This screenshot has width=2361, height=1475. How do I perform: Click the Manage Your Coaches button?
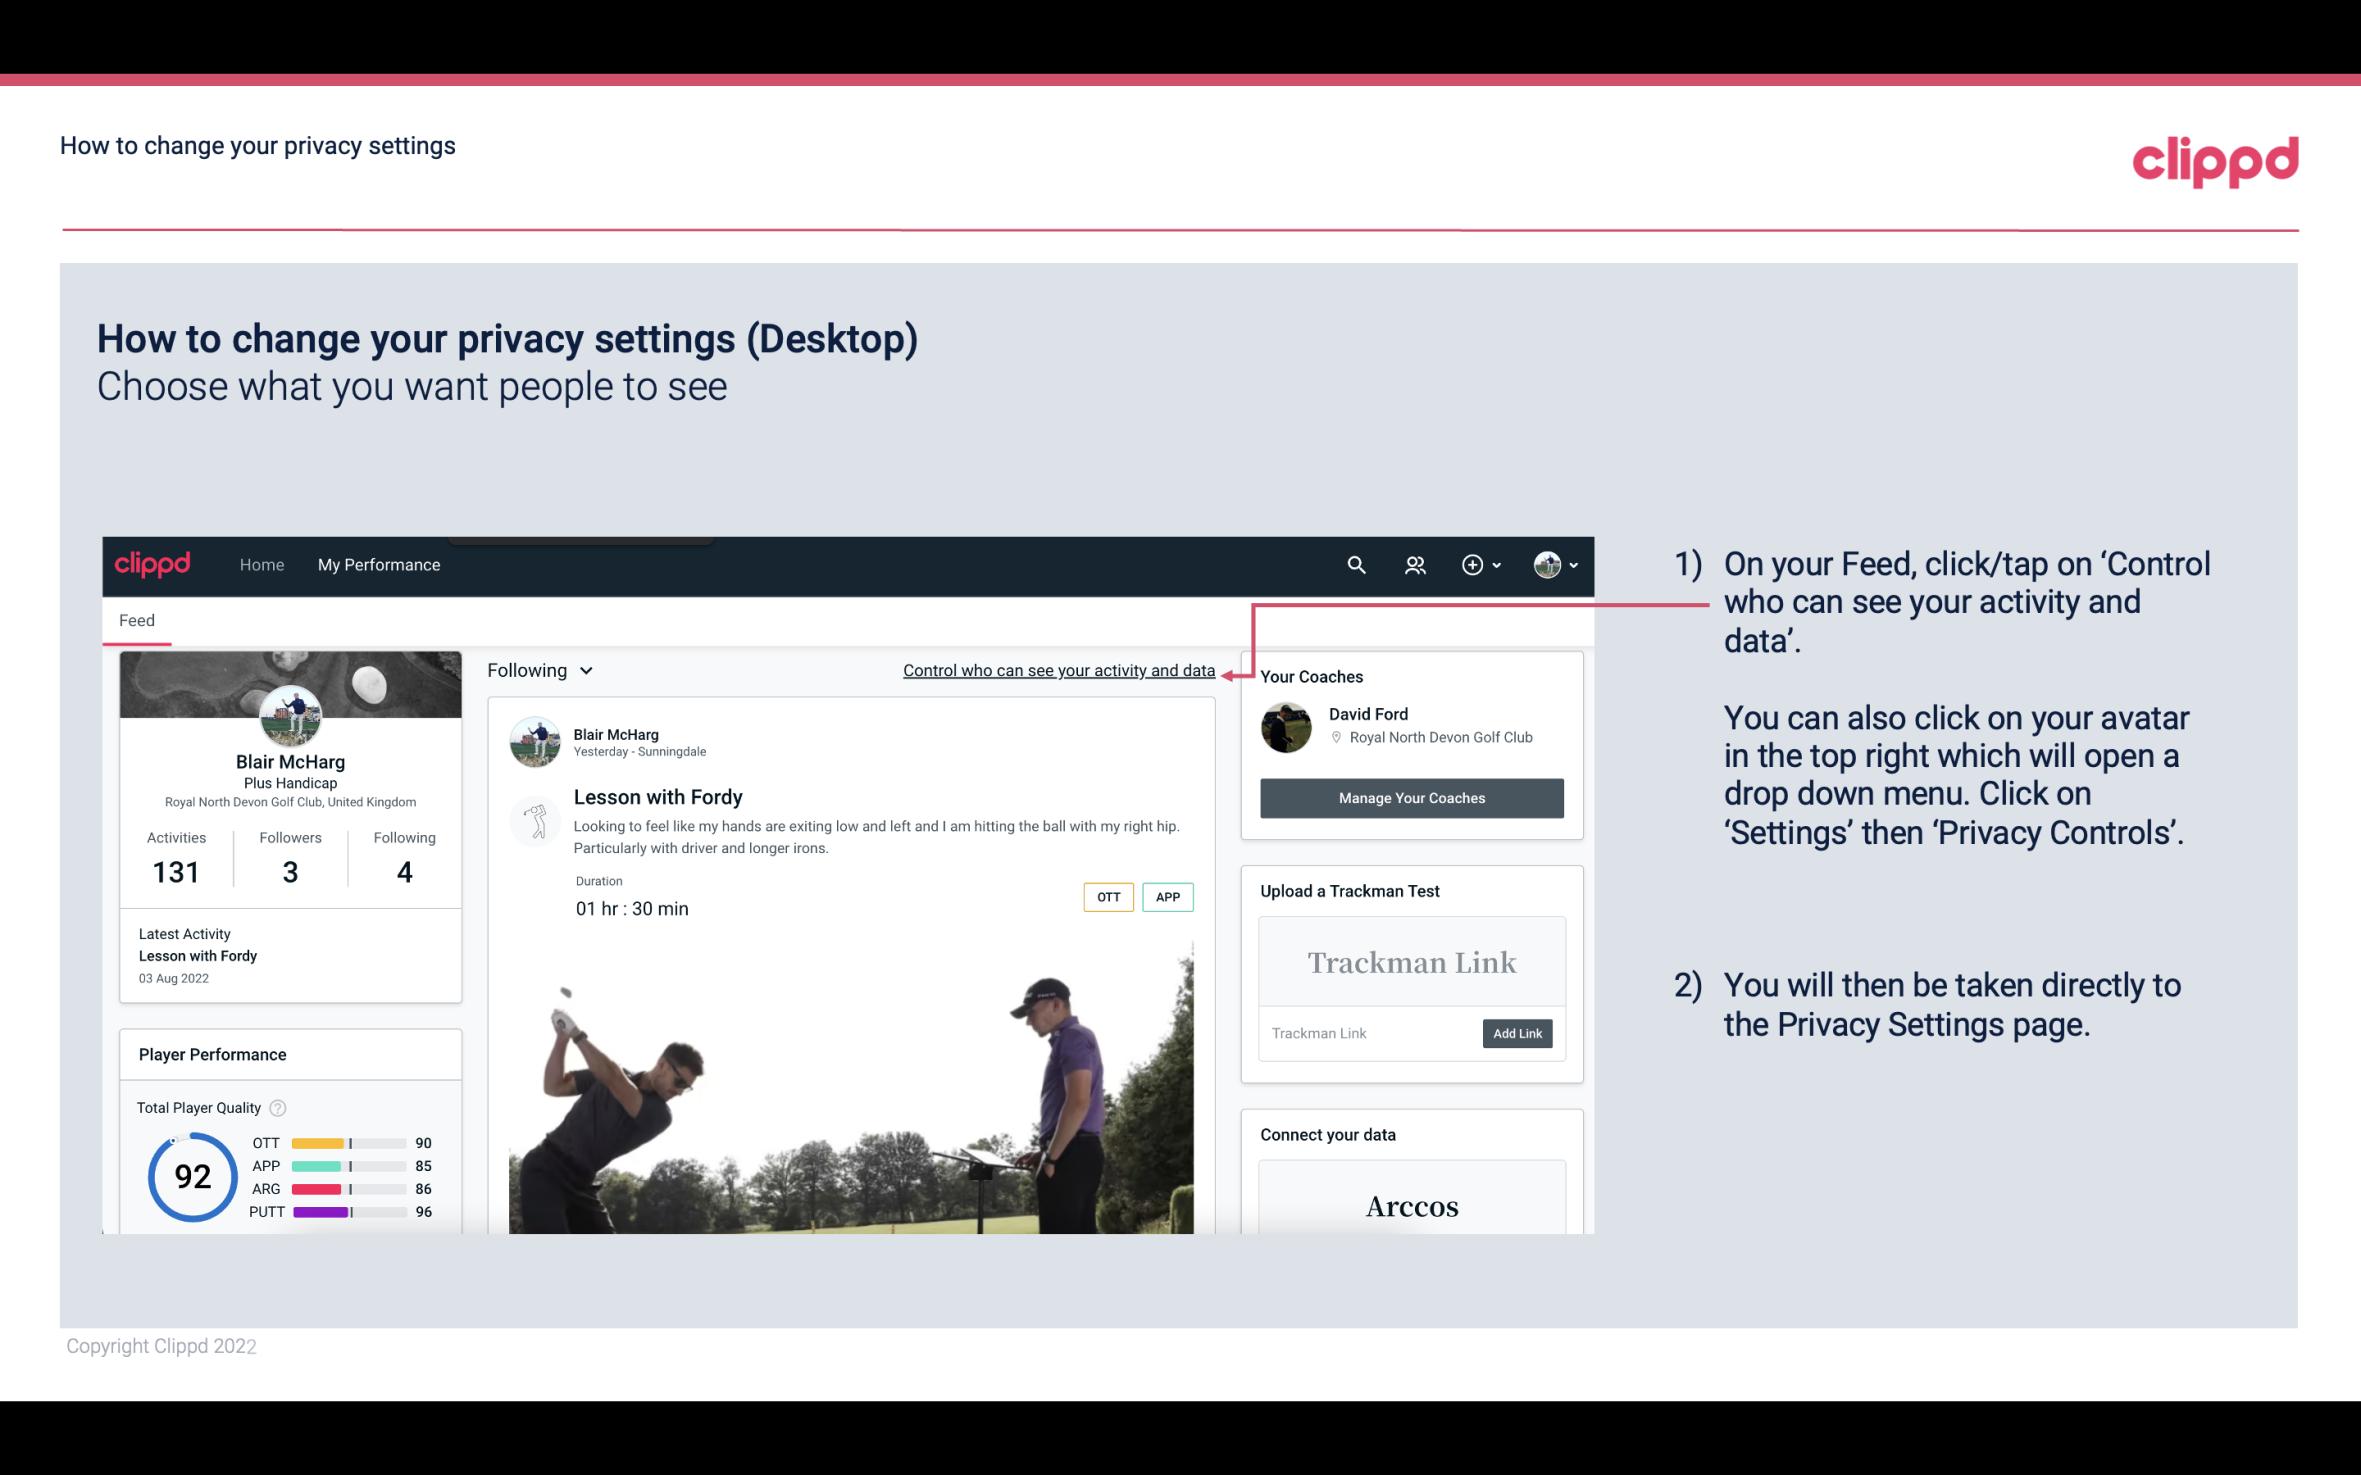click(x=1412, y=797)
